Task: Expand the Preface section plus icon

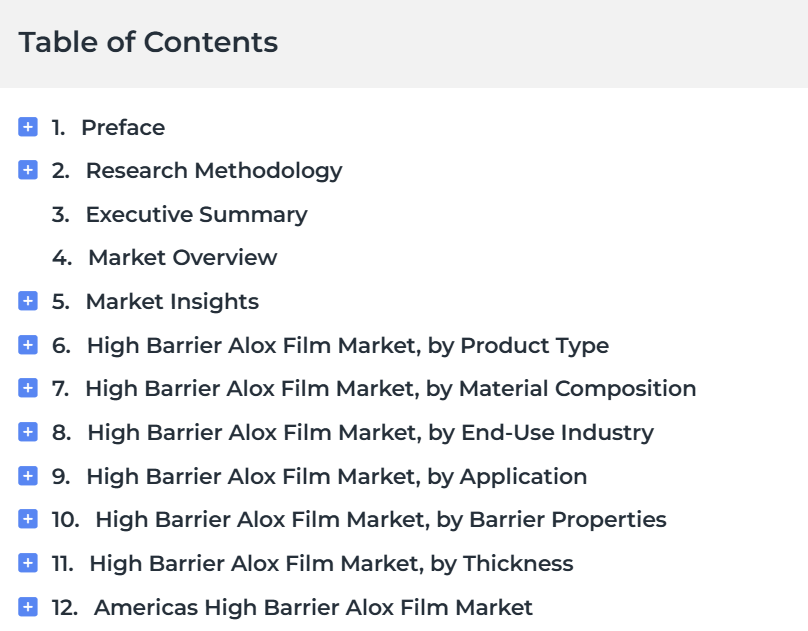Action: pos(28,127)
